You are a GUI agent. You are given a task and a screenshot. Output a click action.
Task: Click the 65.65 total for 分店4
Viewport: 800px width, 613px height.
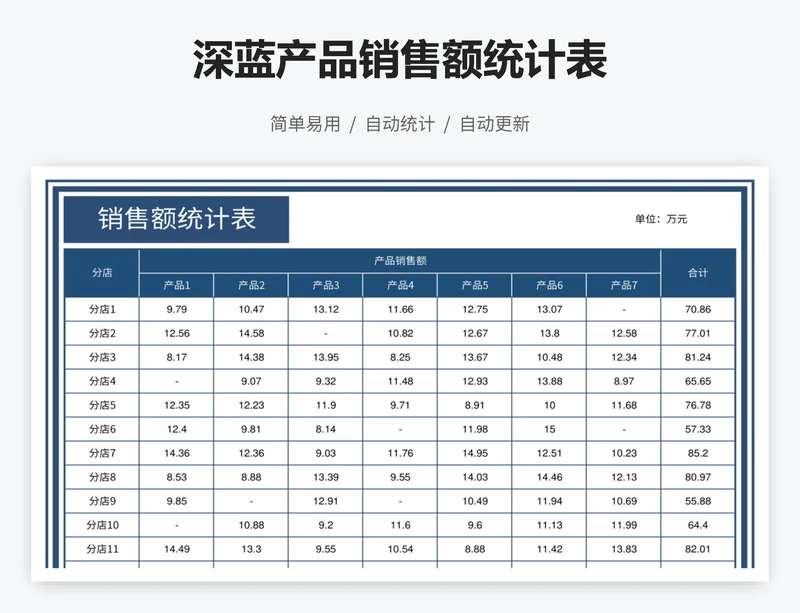(x=698, y=381)
